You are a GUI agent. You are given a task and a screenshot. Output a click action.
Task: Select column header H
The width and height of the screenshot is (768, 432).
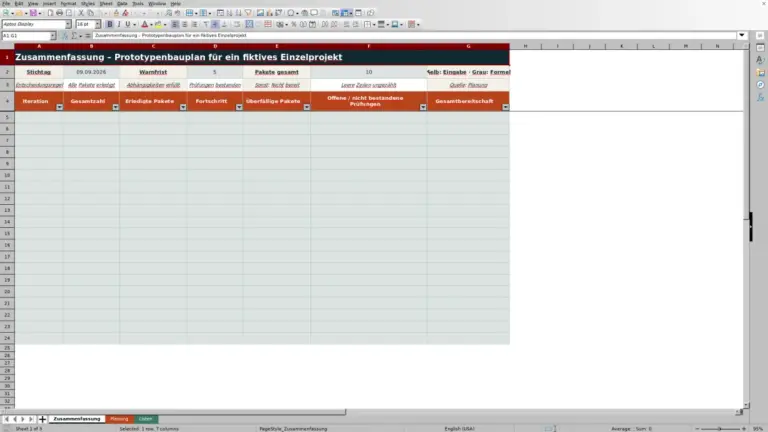click(526, 46)
